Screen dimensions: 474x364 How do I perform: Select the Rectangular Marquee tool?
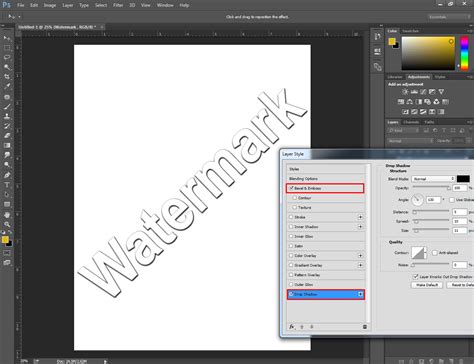click(7, 48)
